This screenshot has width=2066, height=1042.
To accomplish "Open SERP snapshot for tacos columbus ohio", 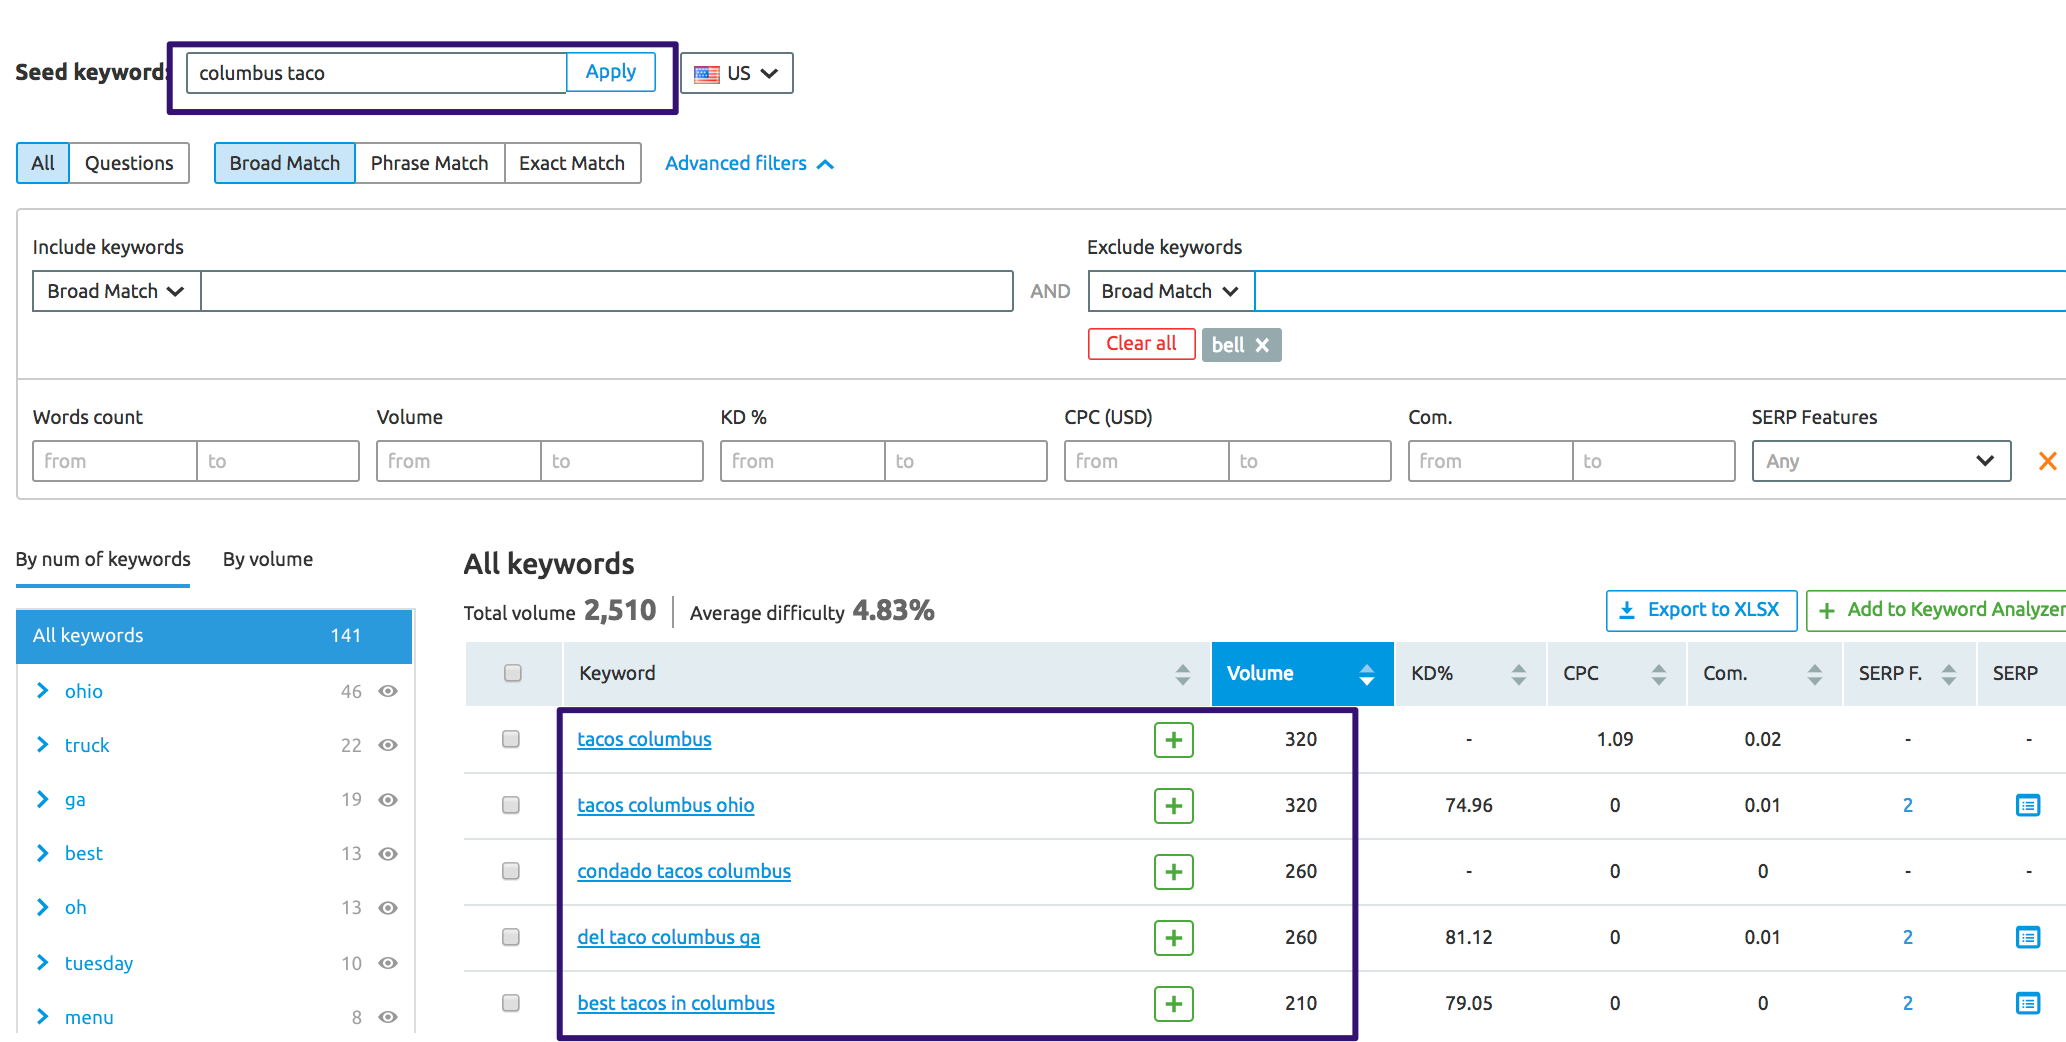I will click(2027, 805).
